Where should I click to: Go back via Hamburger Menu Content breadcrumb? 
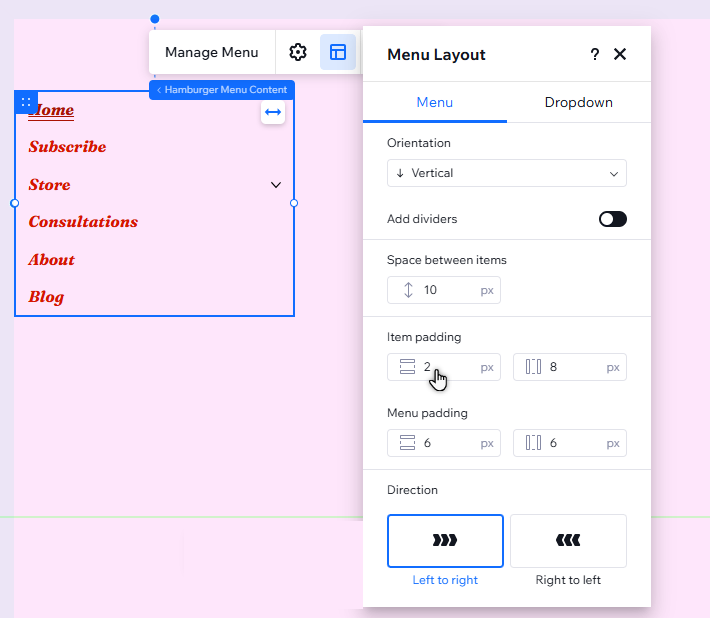pos(222,90)
